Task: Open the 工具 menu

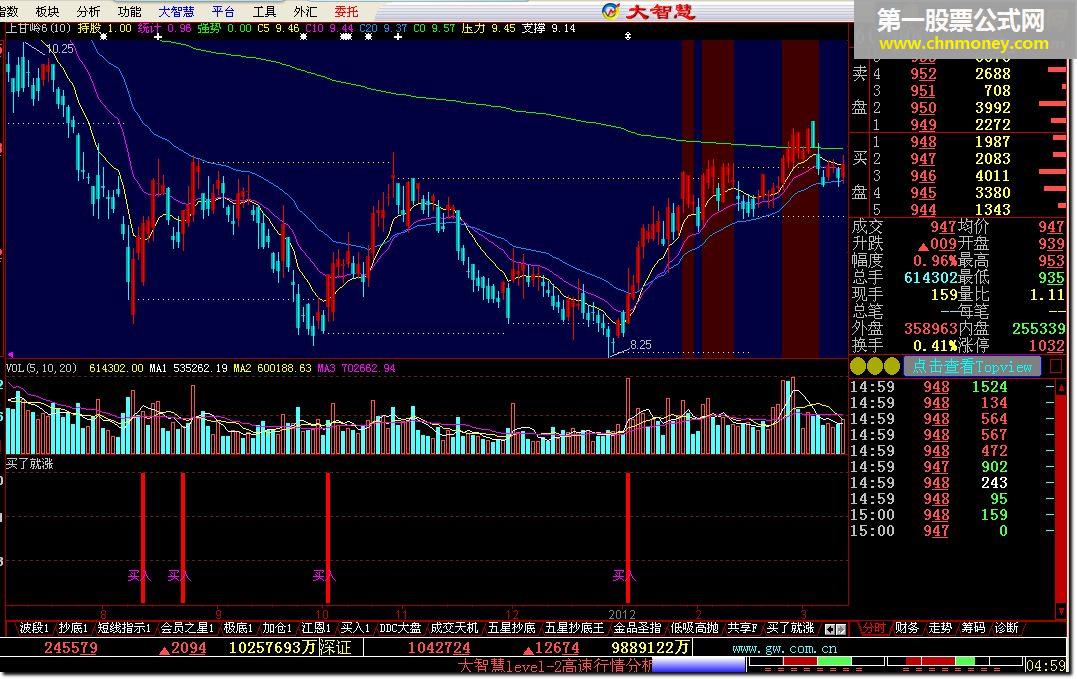Action: click(x=264, y=12)
